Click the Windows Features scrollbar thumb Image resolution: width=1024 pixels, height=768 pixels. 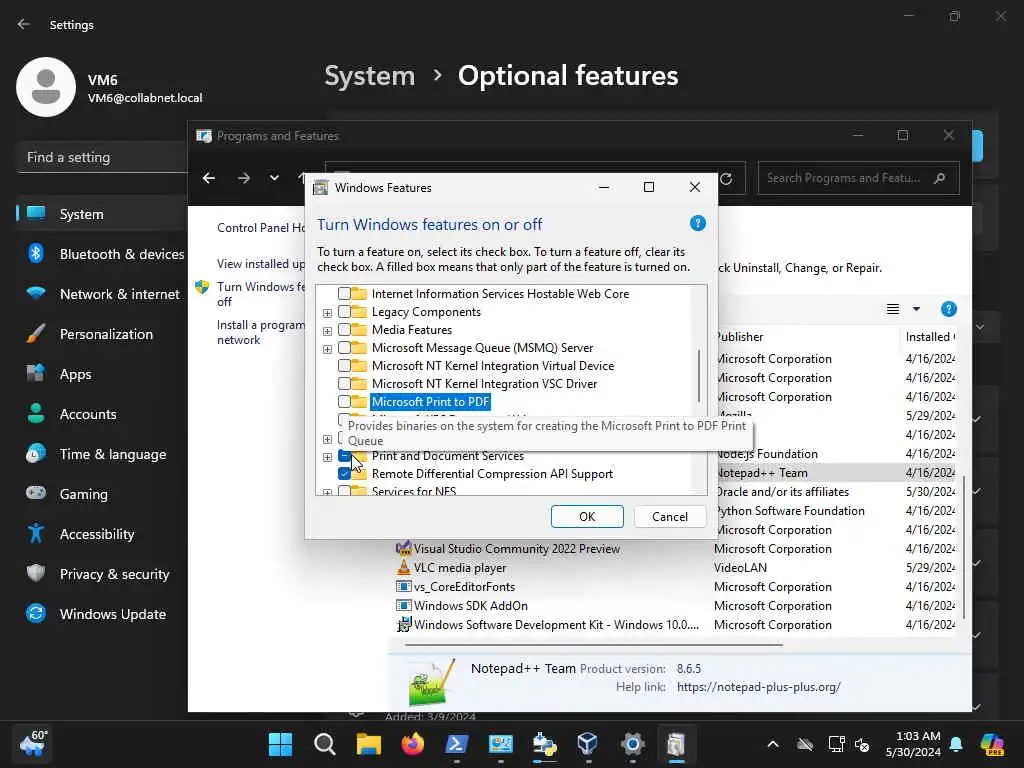pyautogui.click(x=699, y=376)
